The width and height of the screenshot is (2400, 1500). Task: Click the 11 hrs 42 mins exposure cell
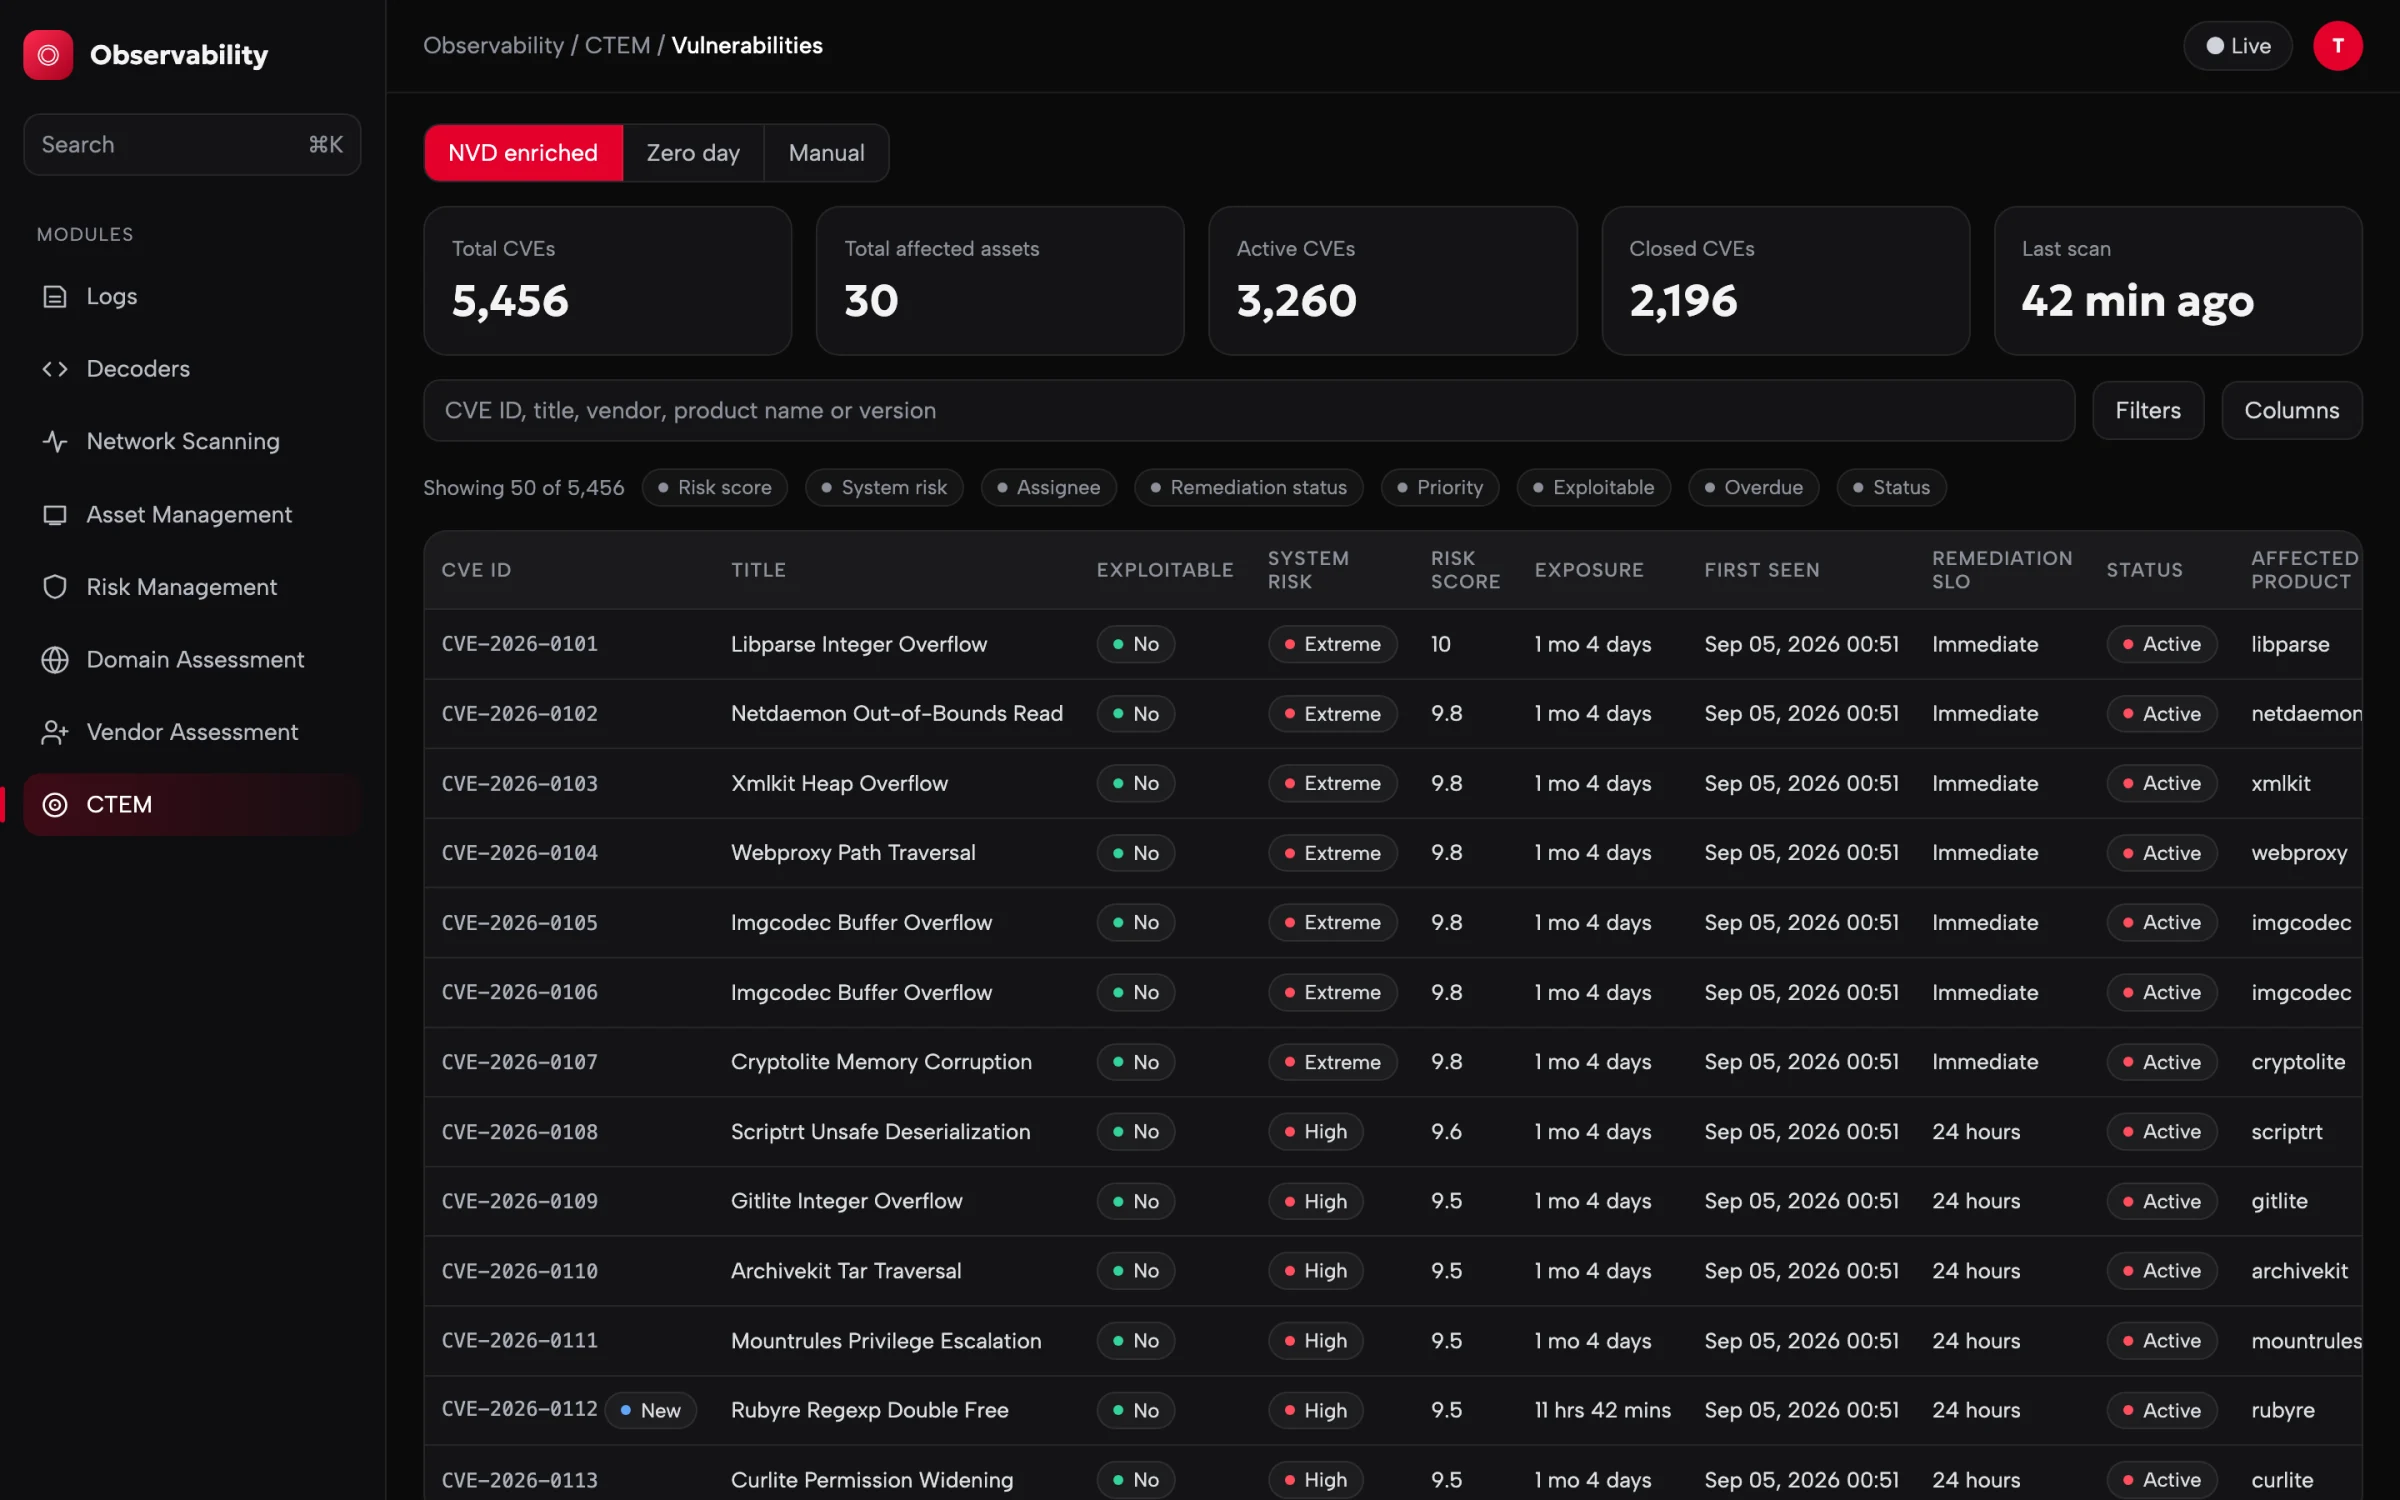[1603, 1411]
